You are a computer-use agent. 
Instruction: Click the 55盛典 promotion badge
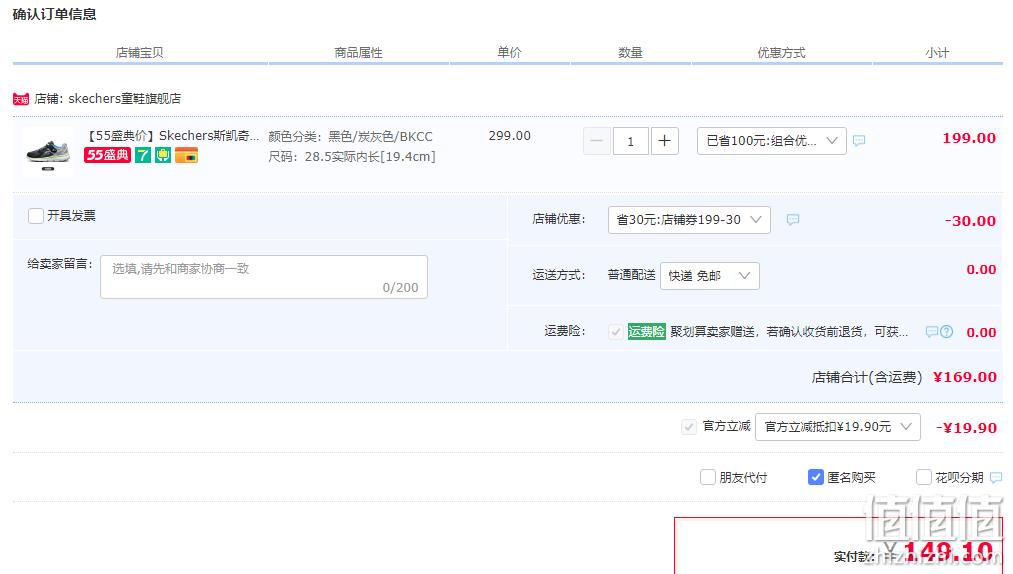(107, 155)
